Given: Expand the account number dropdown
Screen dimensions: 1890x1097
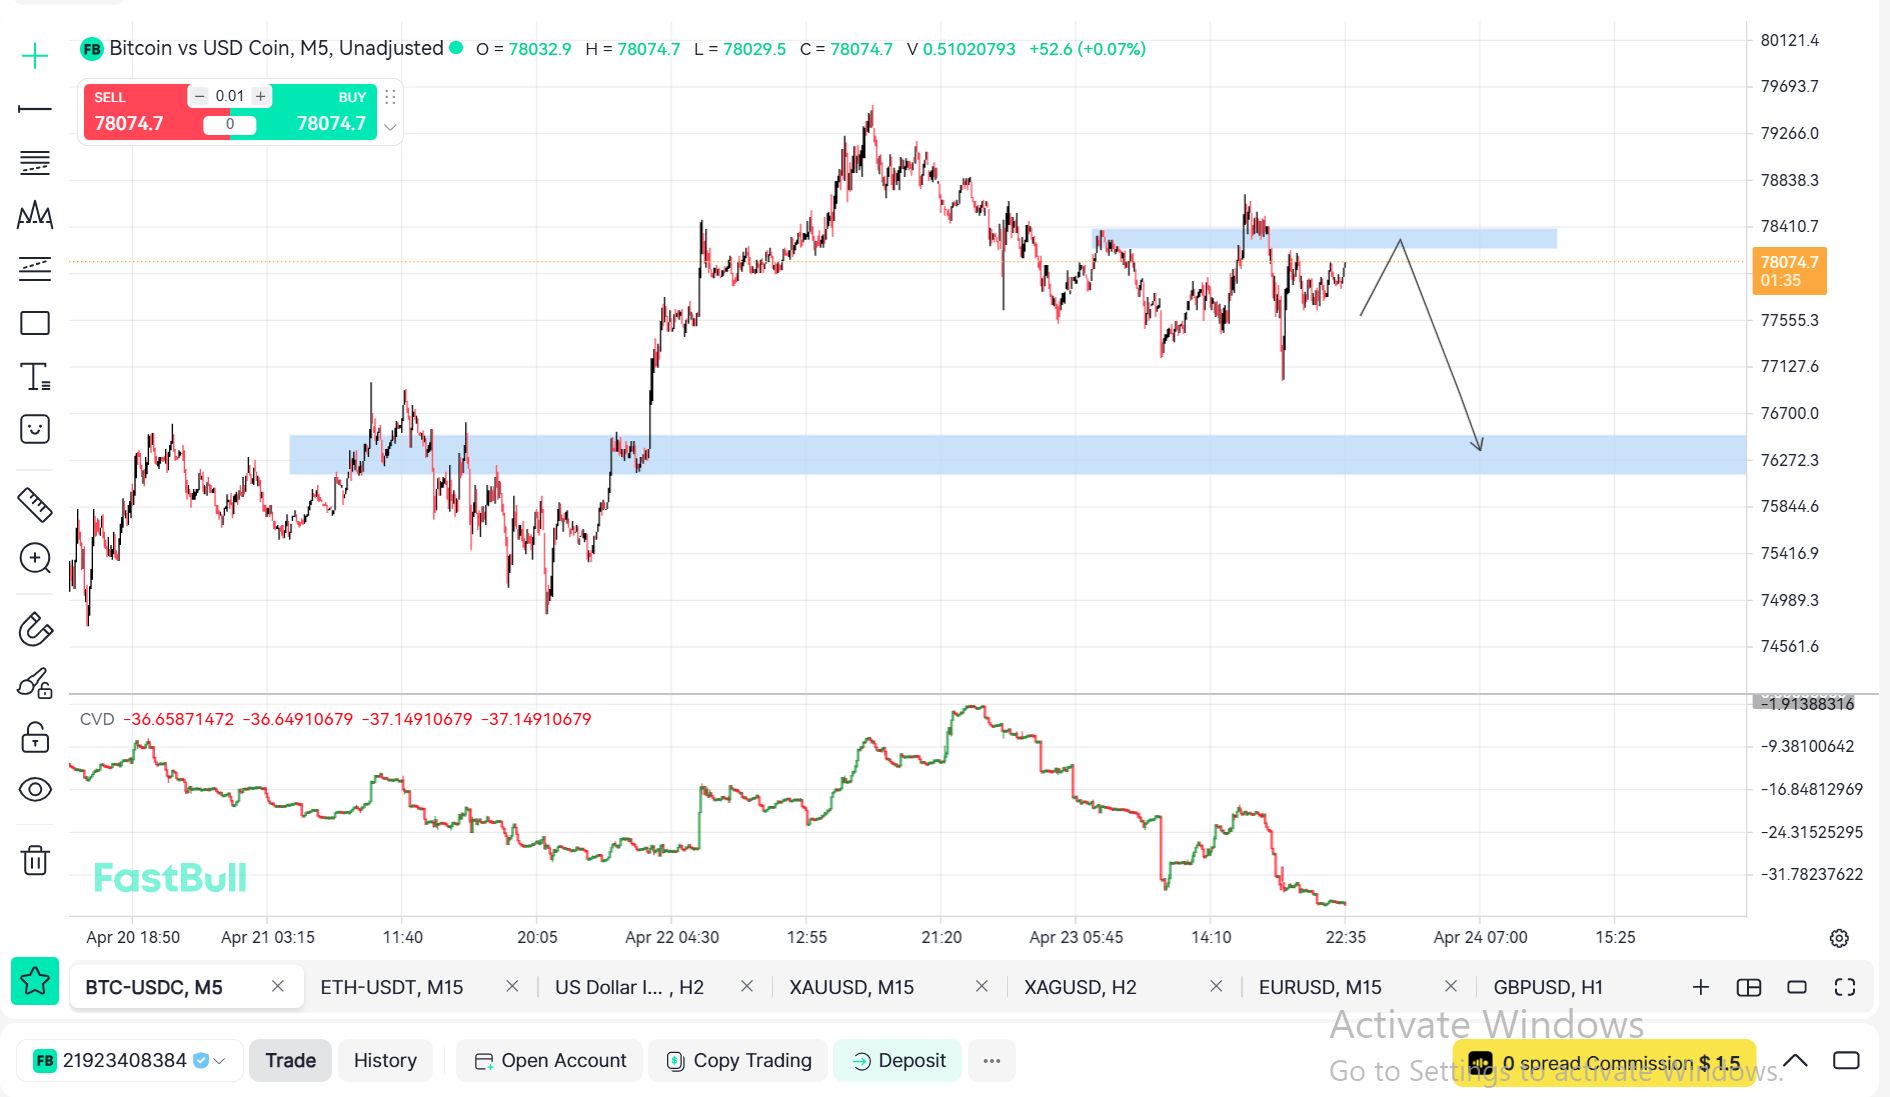Looking at the screenshot, I should [219, 1061].
